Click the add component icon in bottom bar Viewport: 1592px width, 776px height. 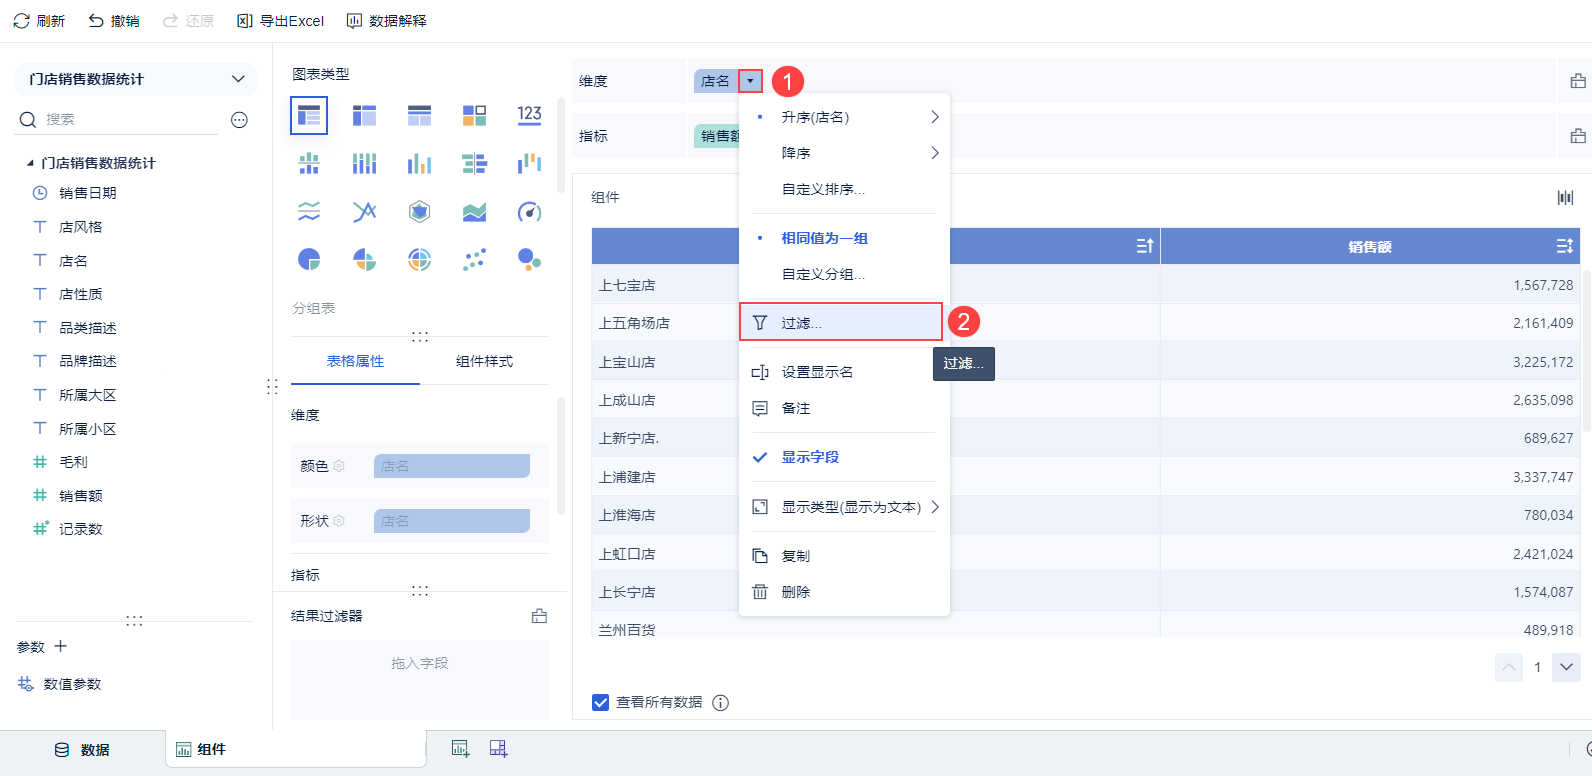click(x=460, y=748)
